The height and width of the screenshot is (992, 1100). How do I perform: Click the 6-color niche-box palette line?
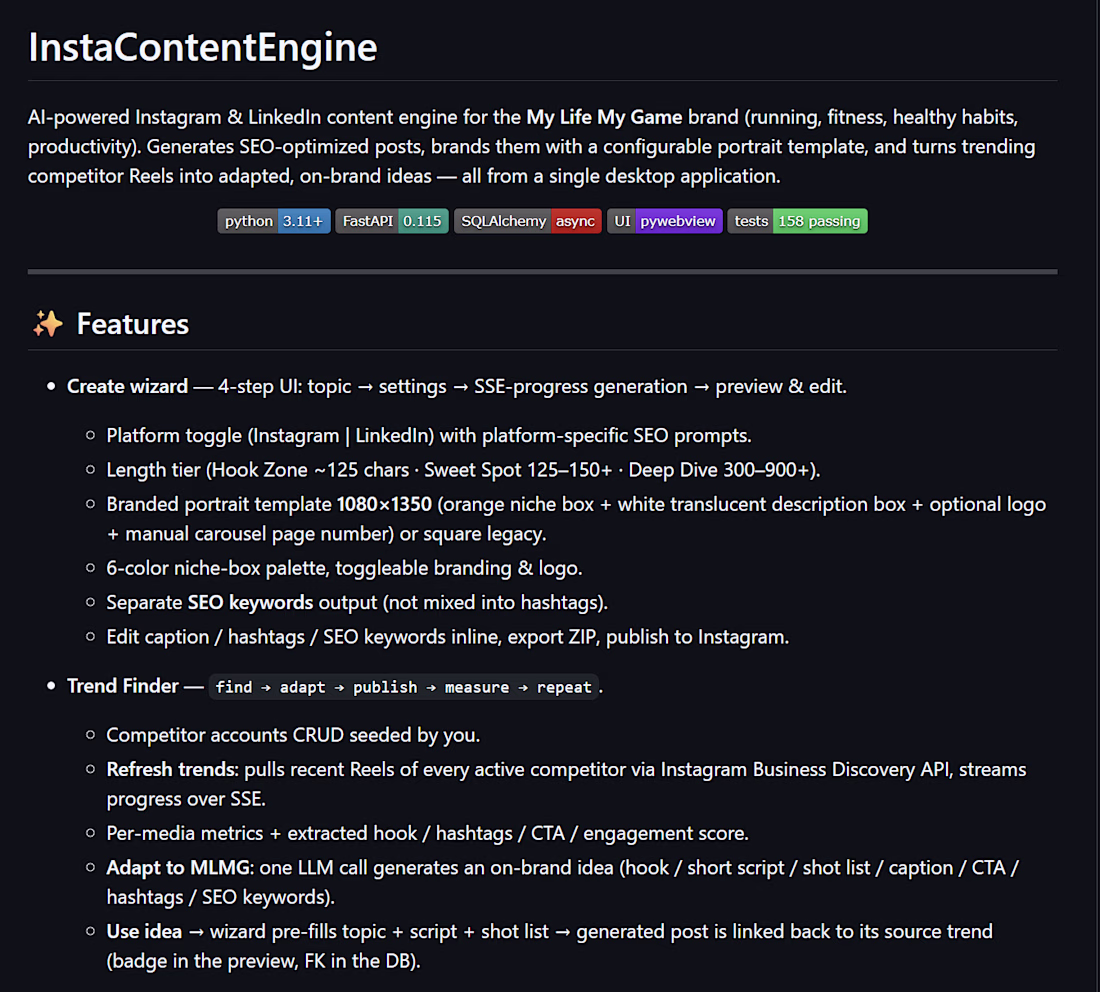click(344, 568)
